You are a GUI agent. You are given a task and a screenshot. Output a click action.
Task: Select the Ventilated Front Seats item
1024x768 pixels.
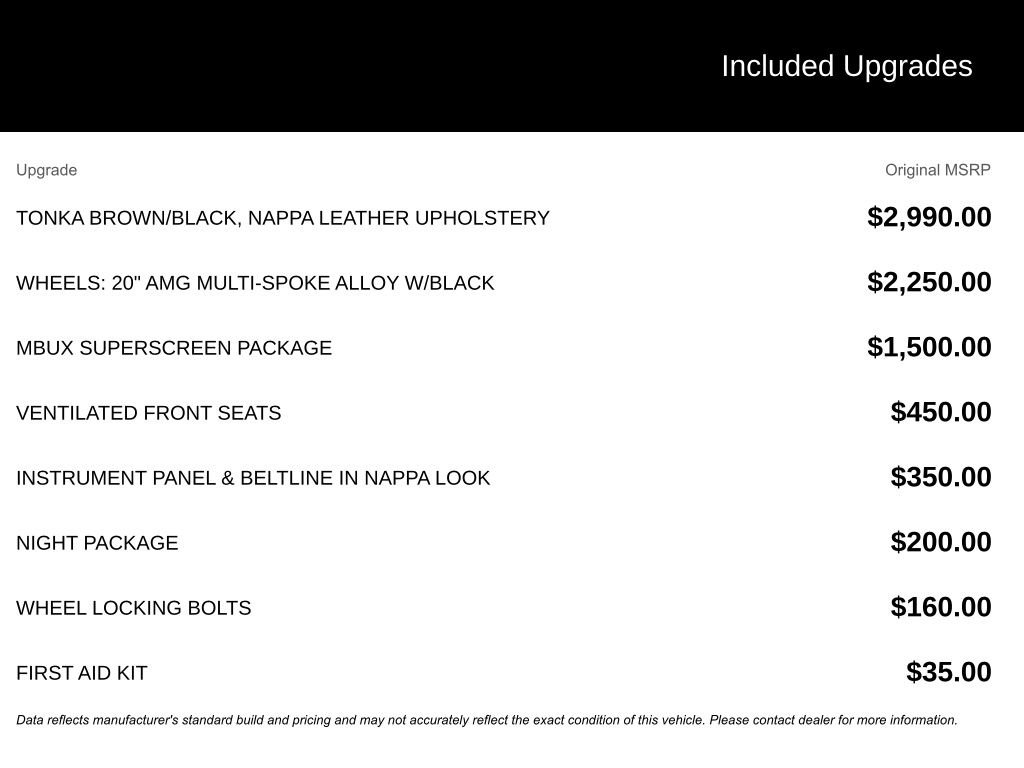(x=149, y=413)
